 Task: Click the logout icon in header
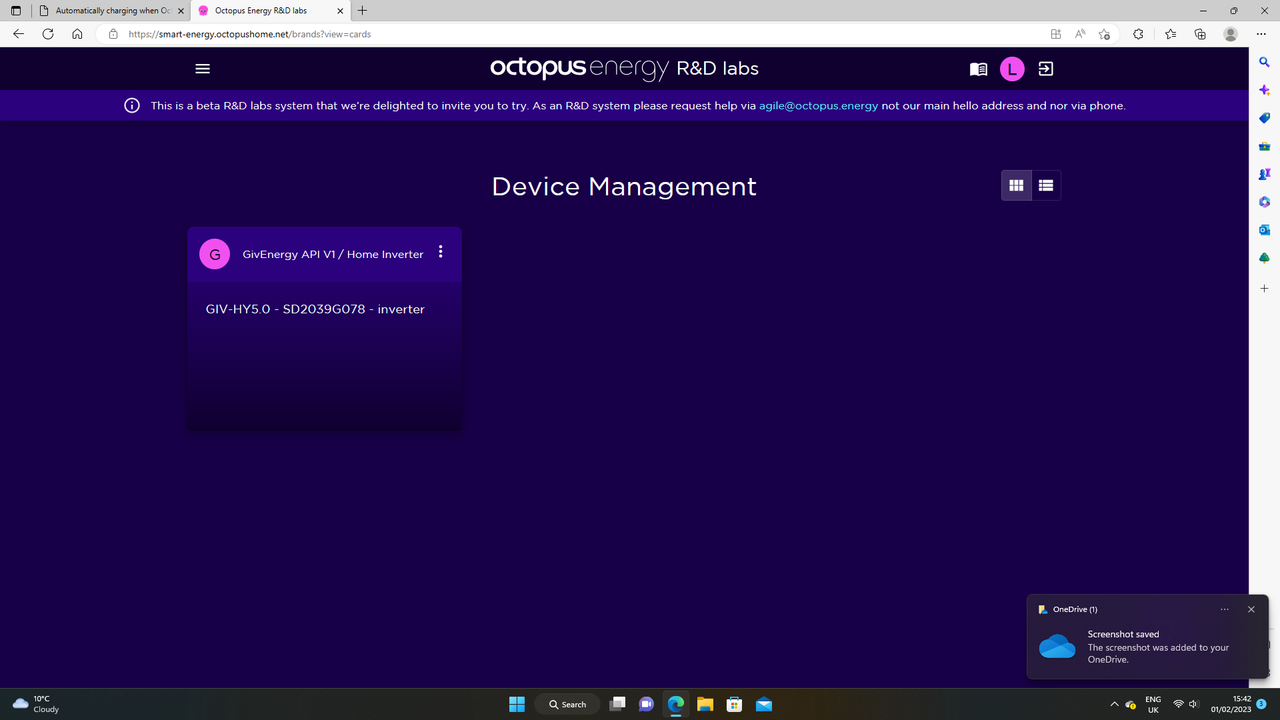click(1045, 69)
